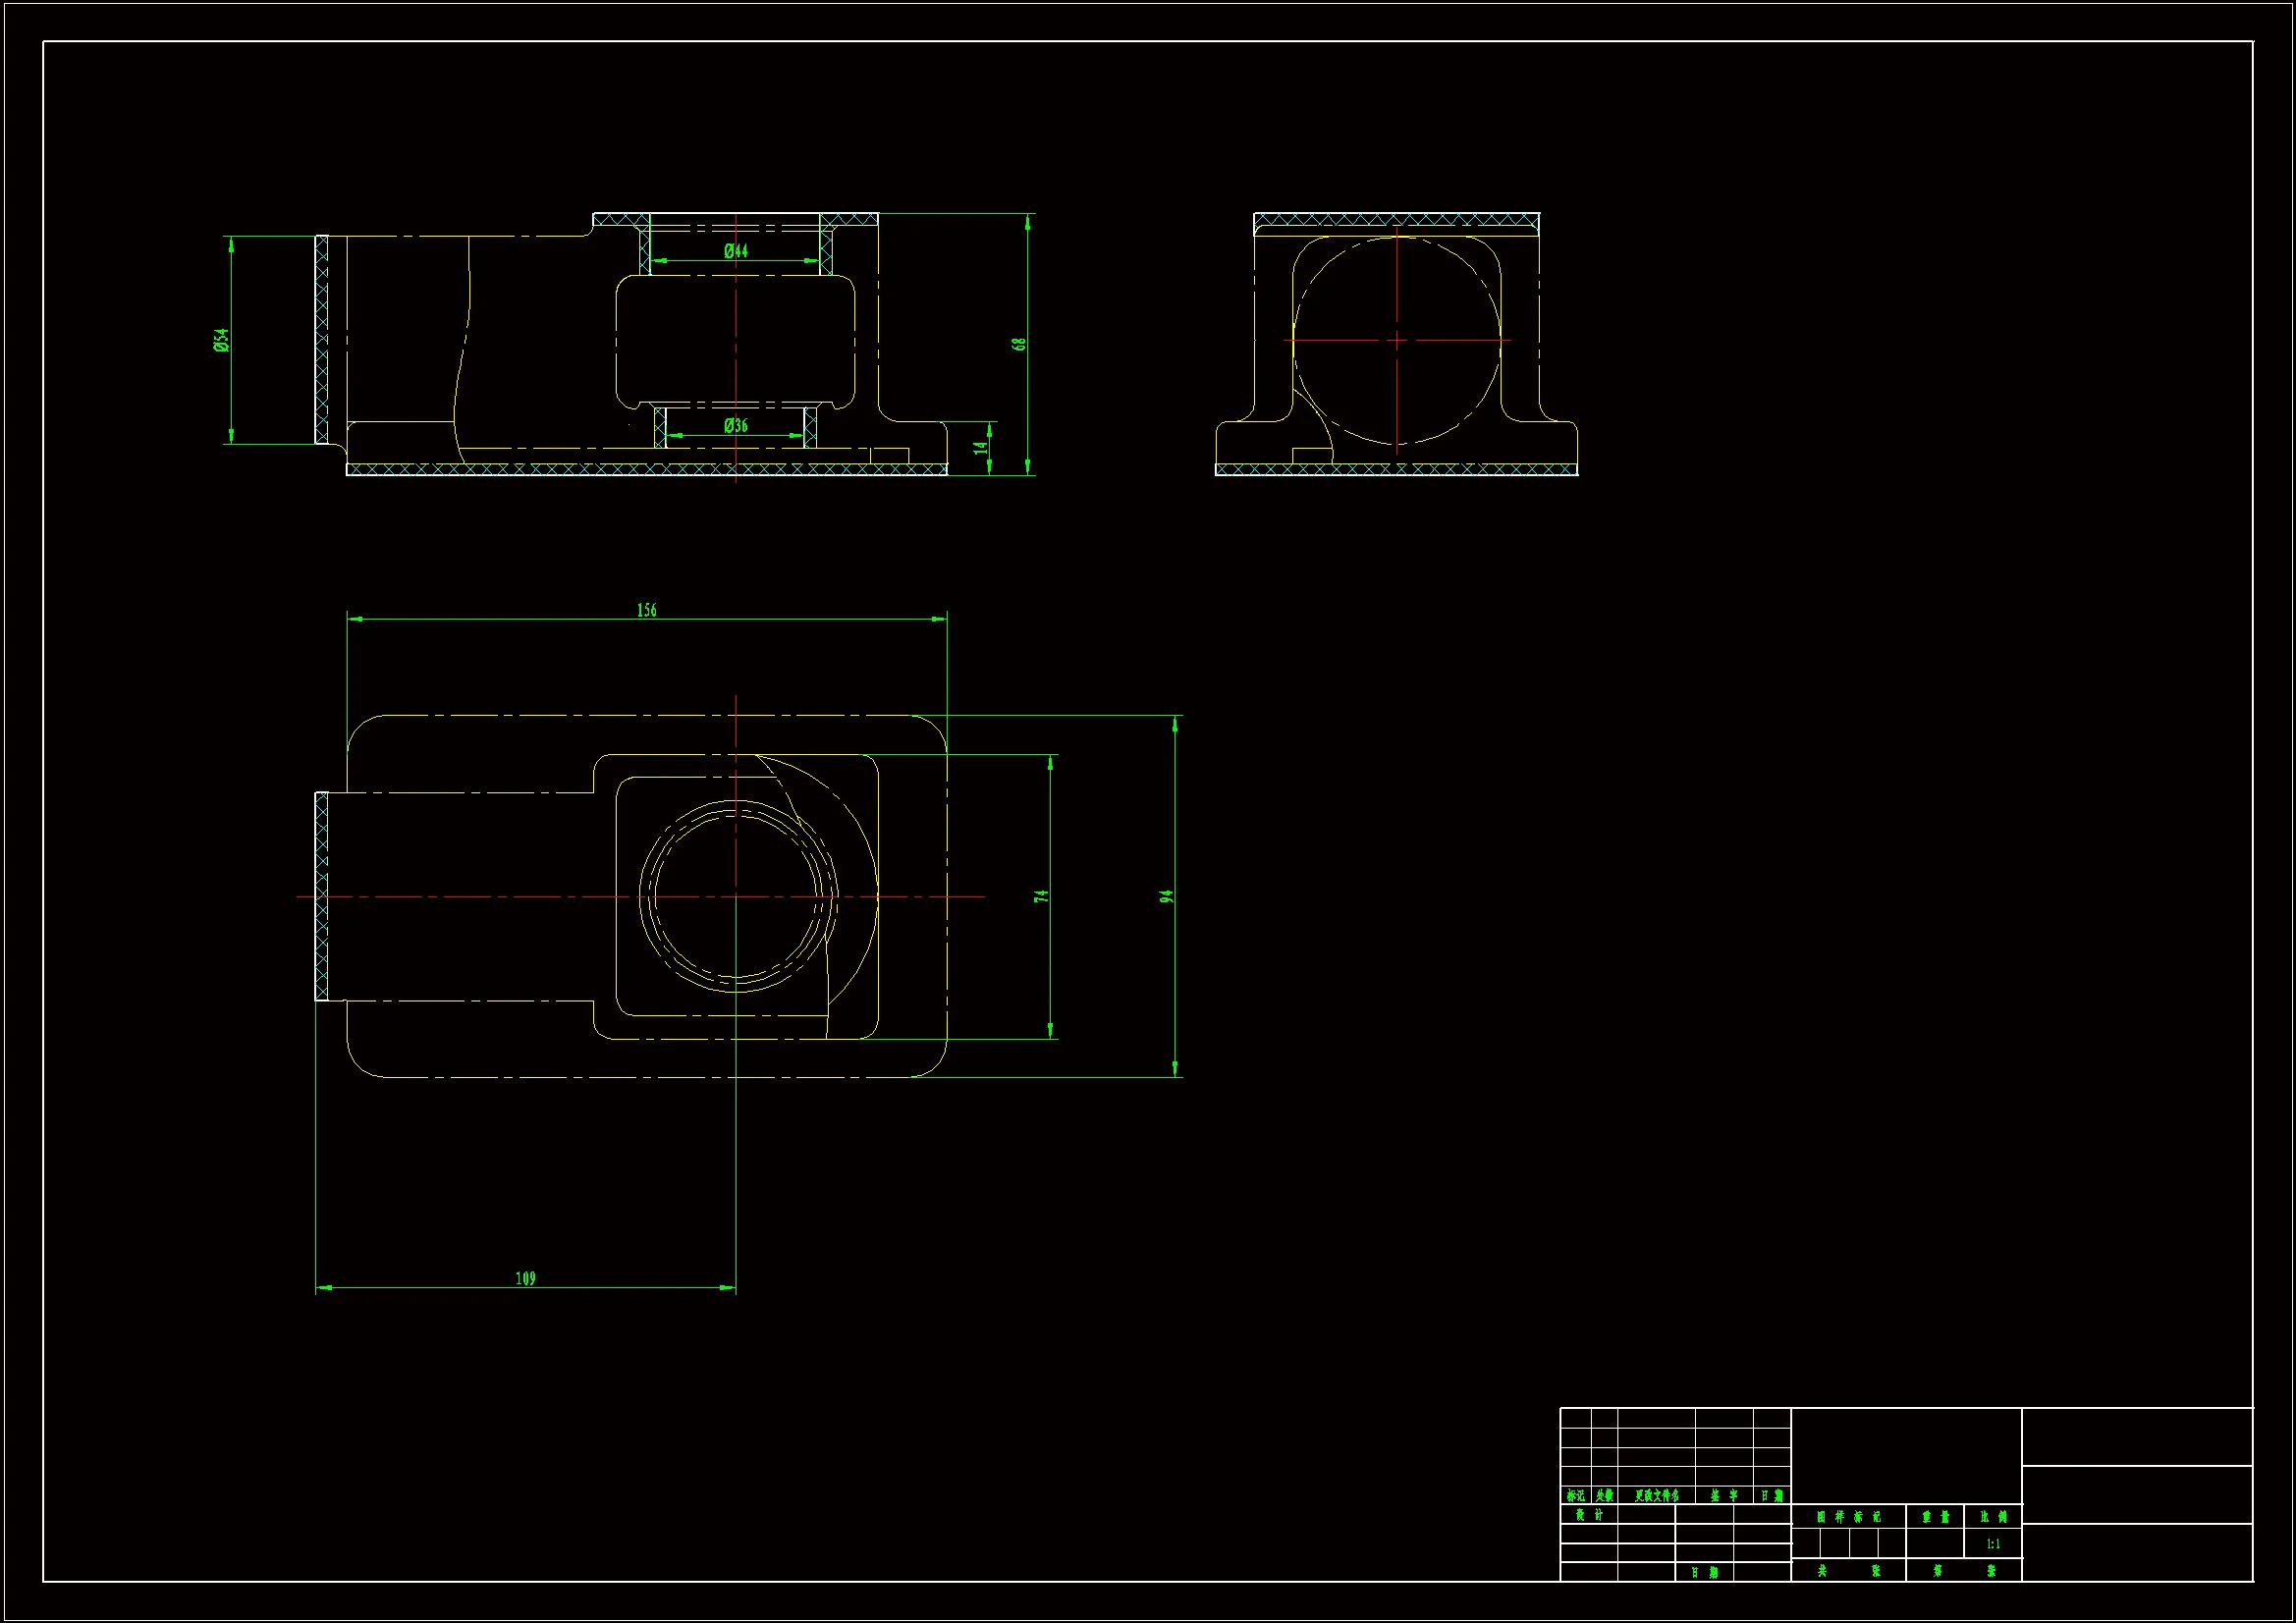Screen dimensions: 2296x1623
Task: Select the 更改文件名 column header
Action: pyautogui.click(x=1656, y=1496)
